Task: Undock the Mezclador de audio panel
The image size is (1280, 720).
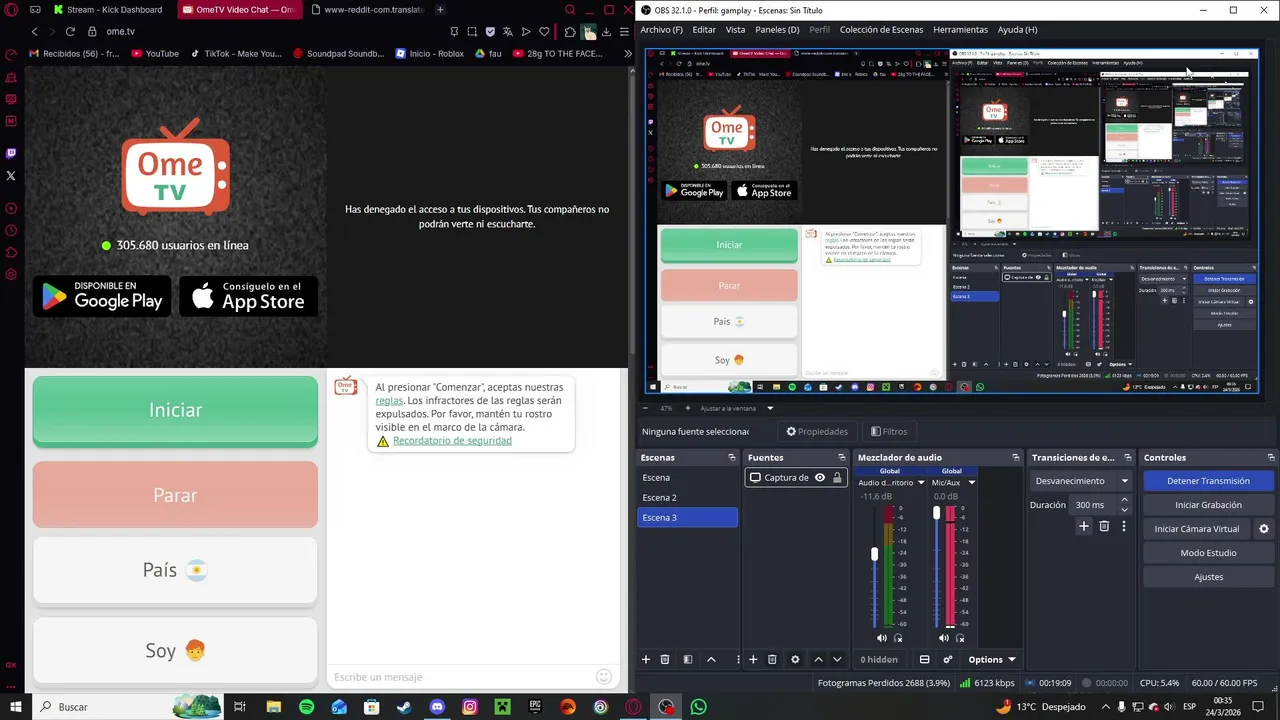Action: (x=1016, y=458)
